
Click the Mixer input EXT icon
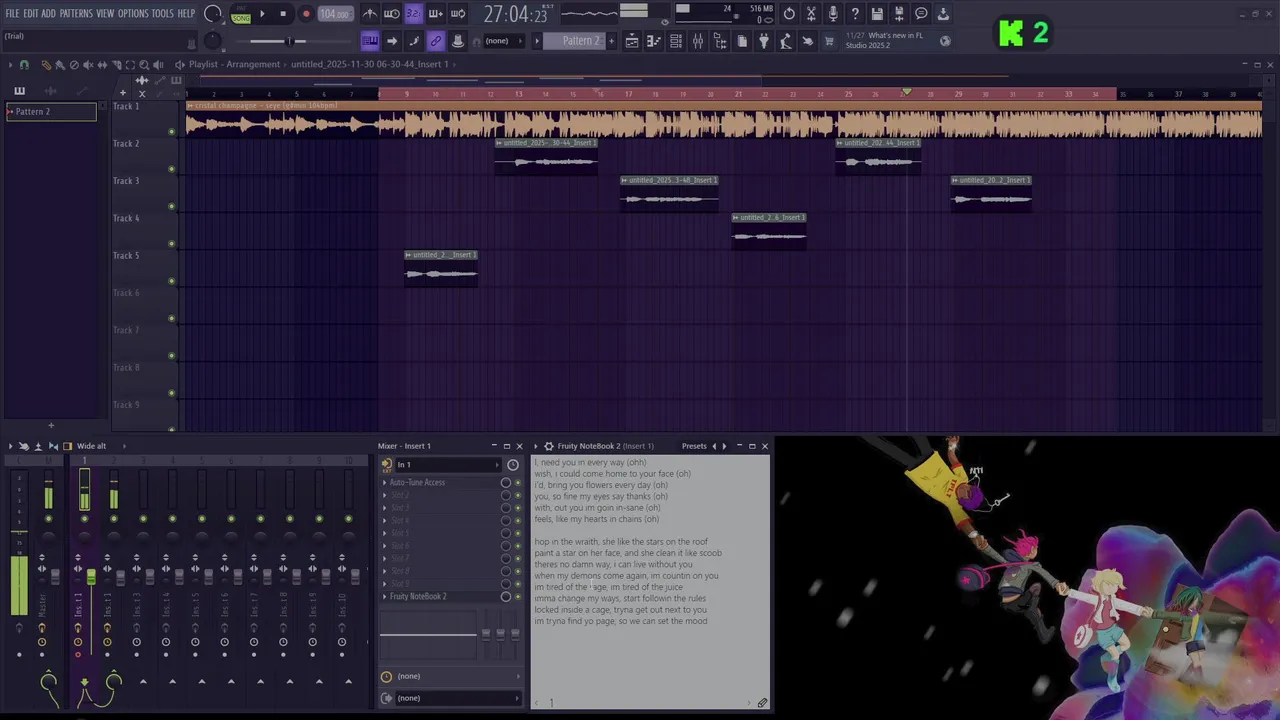(x=387, y=464)
